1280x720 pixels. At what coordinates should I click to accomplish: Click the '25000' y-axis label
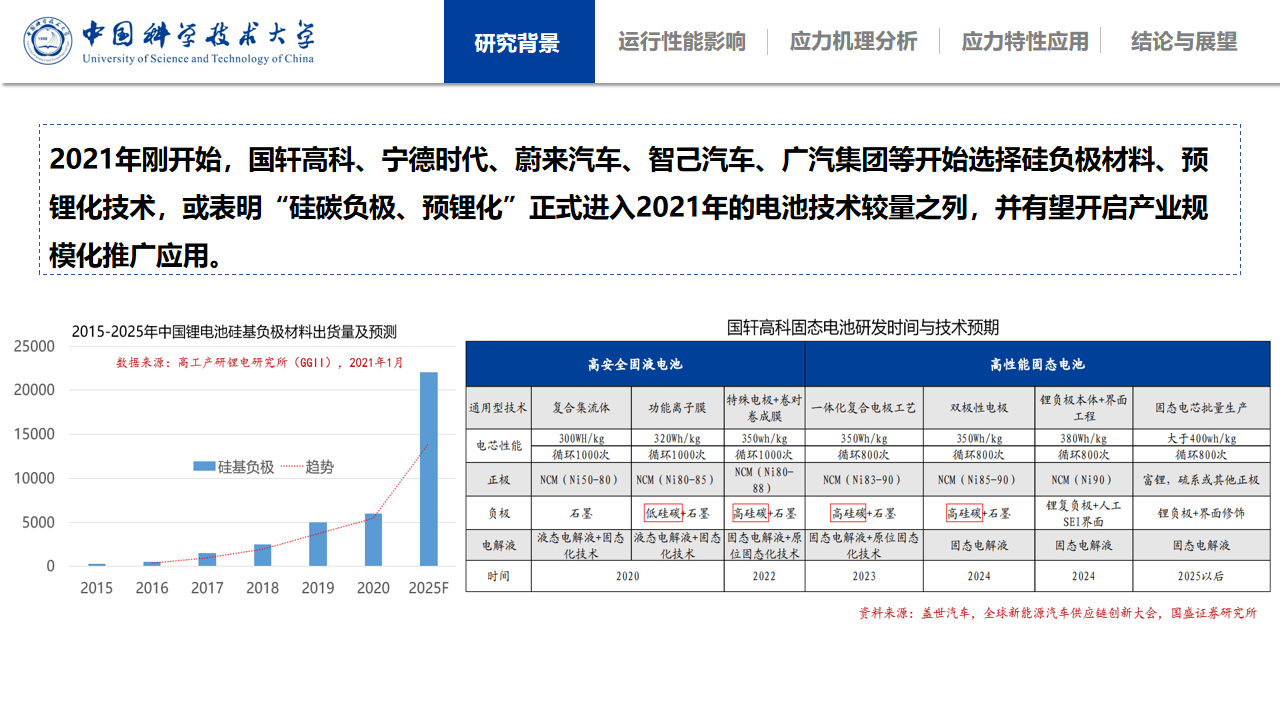point(34,346)
